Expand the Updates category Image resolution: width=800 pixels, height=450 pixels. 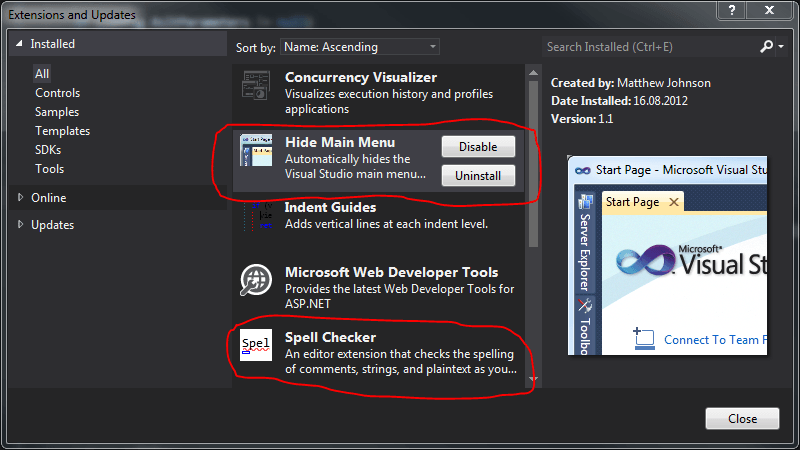click(x=20, y=224)
